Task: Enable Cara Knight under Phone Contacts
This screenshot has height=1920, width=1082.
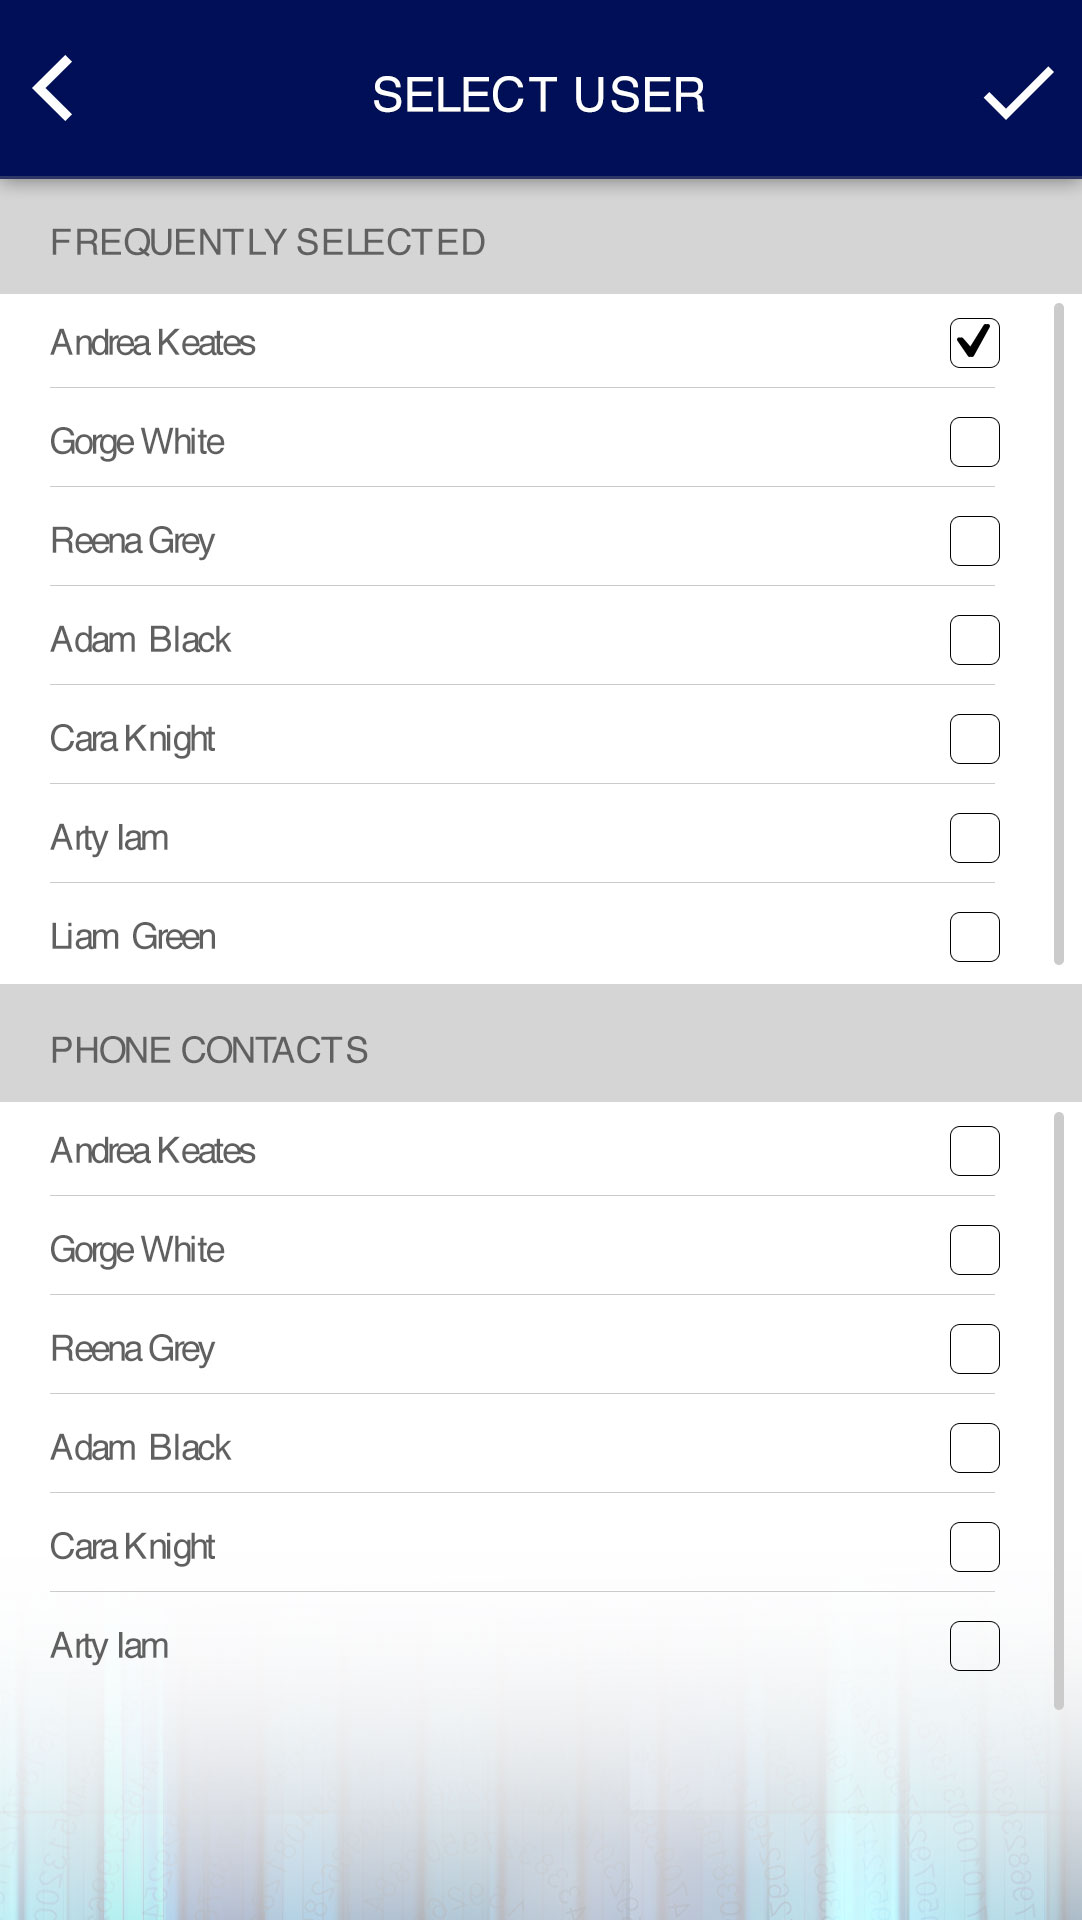Action: 974,1547
